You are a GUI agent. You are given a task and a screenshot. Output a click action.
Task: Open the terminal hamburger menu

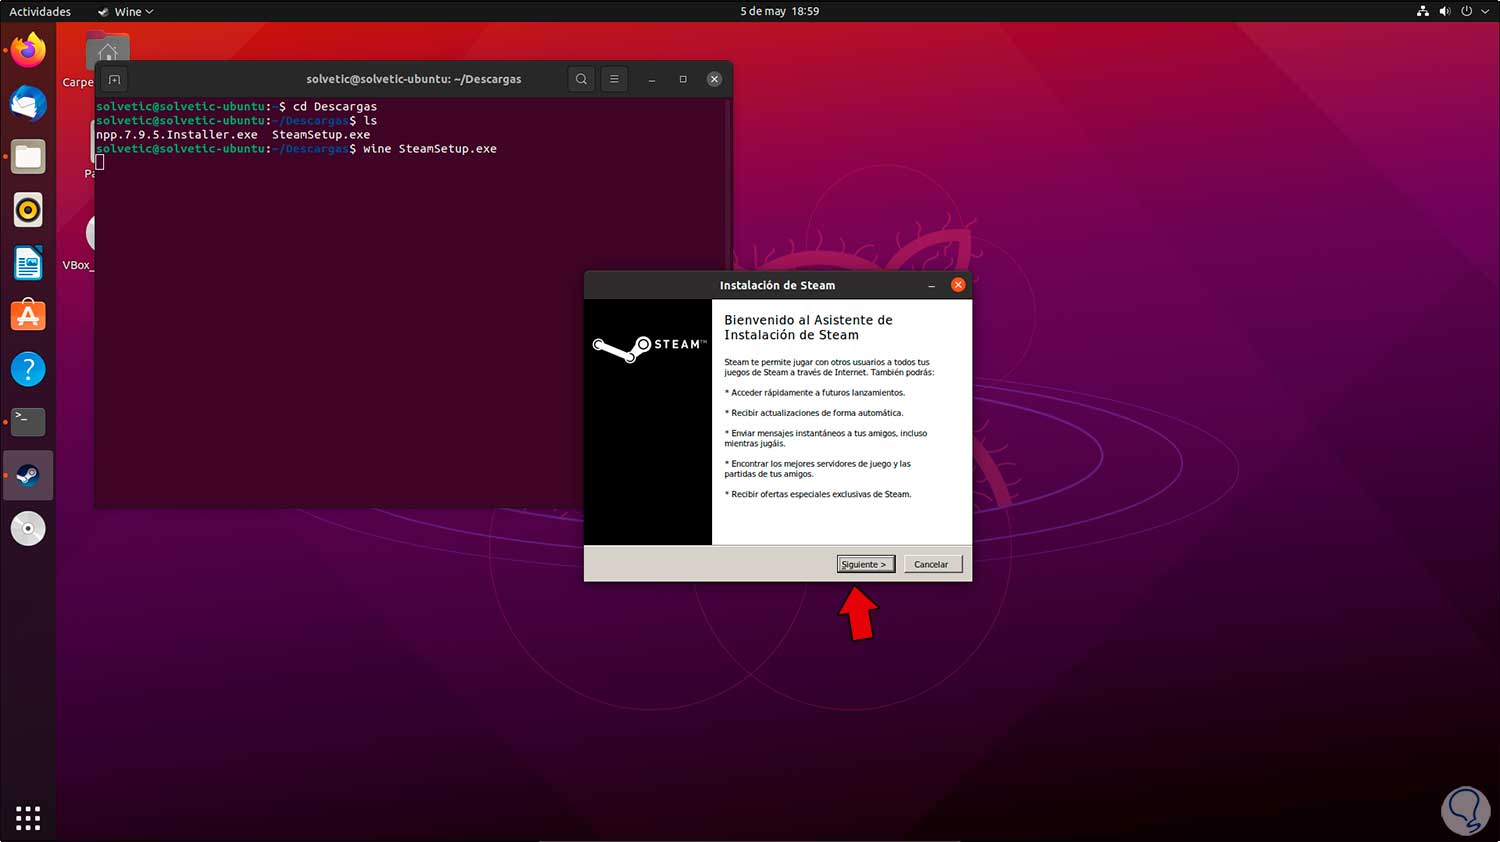pos(614,79)
